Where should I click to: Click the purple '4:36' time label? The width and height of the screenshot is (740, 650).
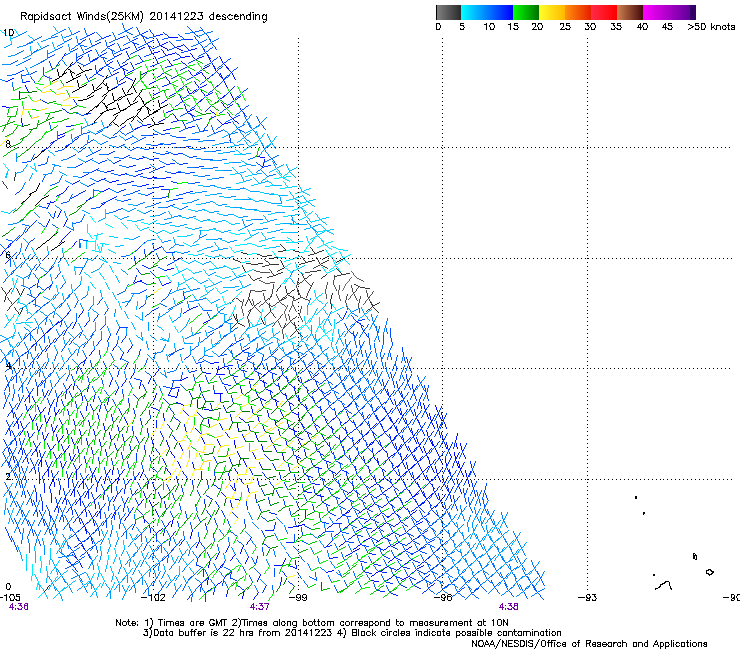coord(18,607)
